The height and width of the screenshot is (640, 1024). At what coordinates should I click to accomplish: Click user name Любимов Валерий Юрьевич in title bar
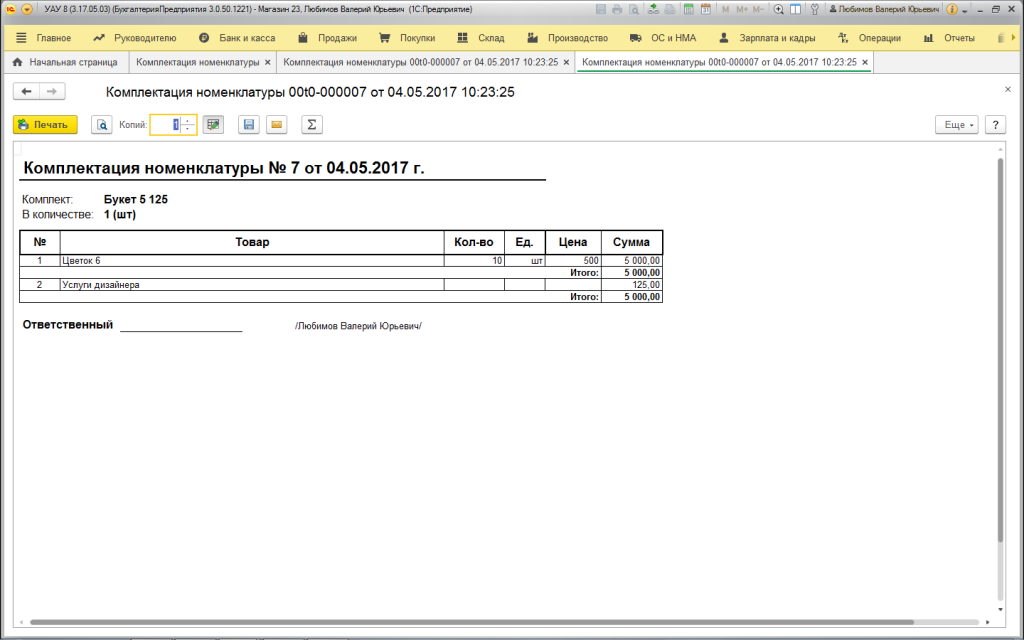(x=884, y=10)
